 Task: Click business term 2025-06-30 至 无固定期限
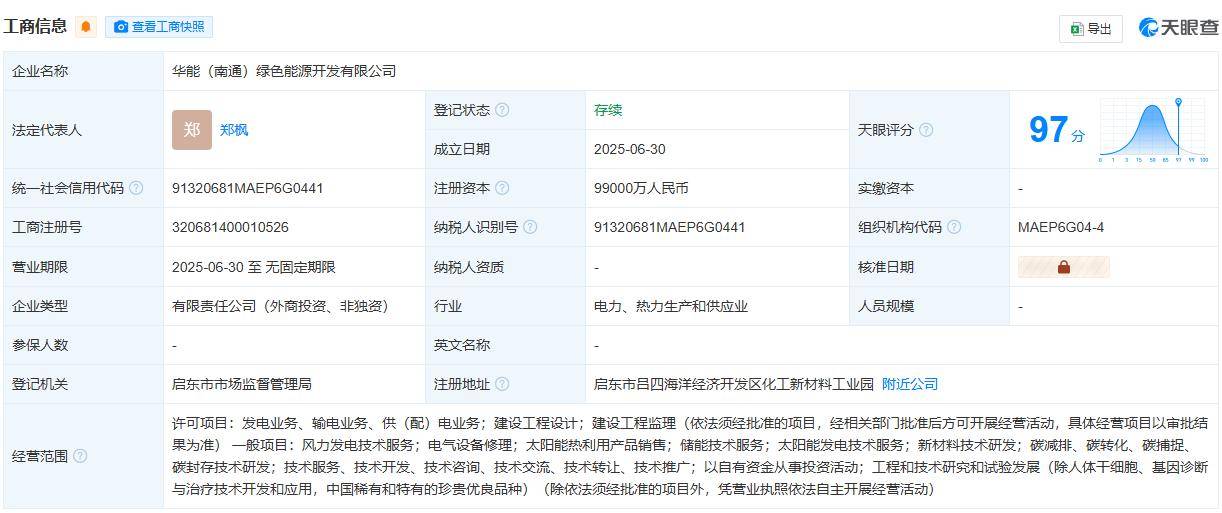[254, 267]
